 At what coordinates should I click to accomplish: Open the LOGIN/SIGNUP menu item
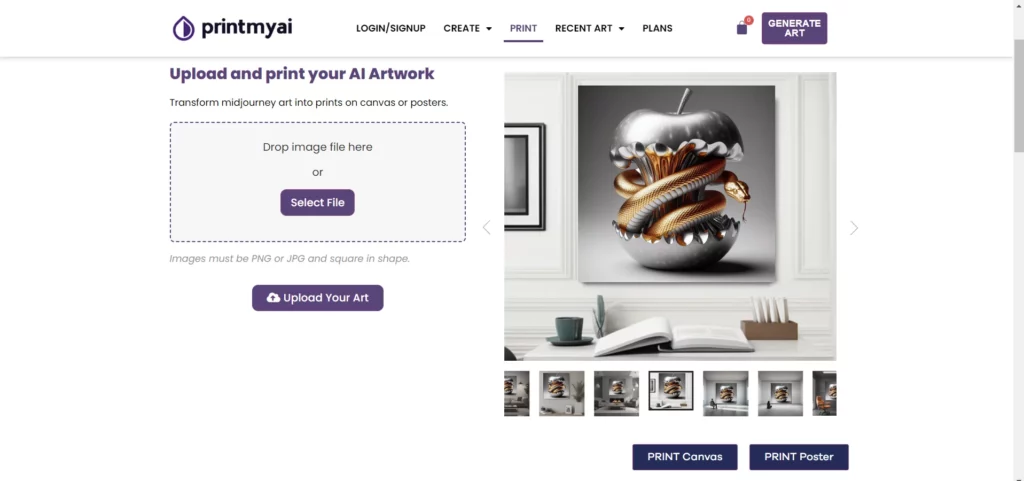(x=391, y=28)
